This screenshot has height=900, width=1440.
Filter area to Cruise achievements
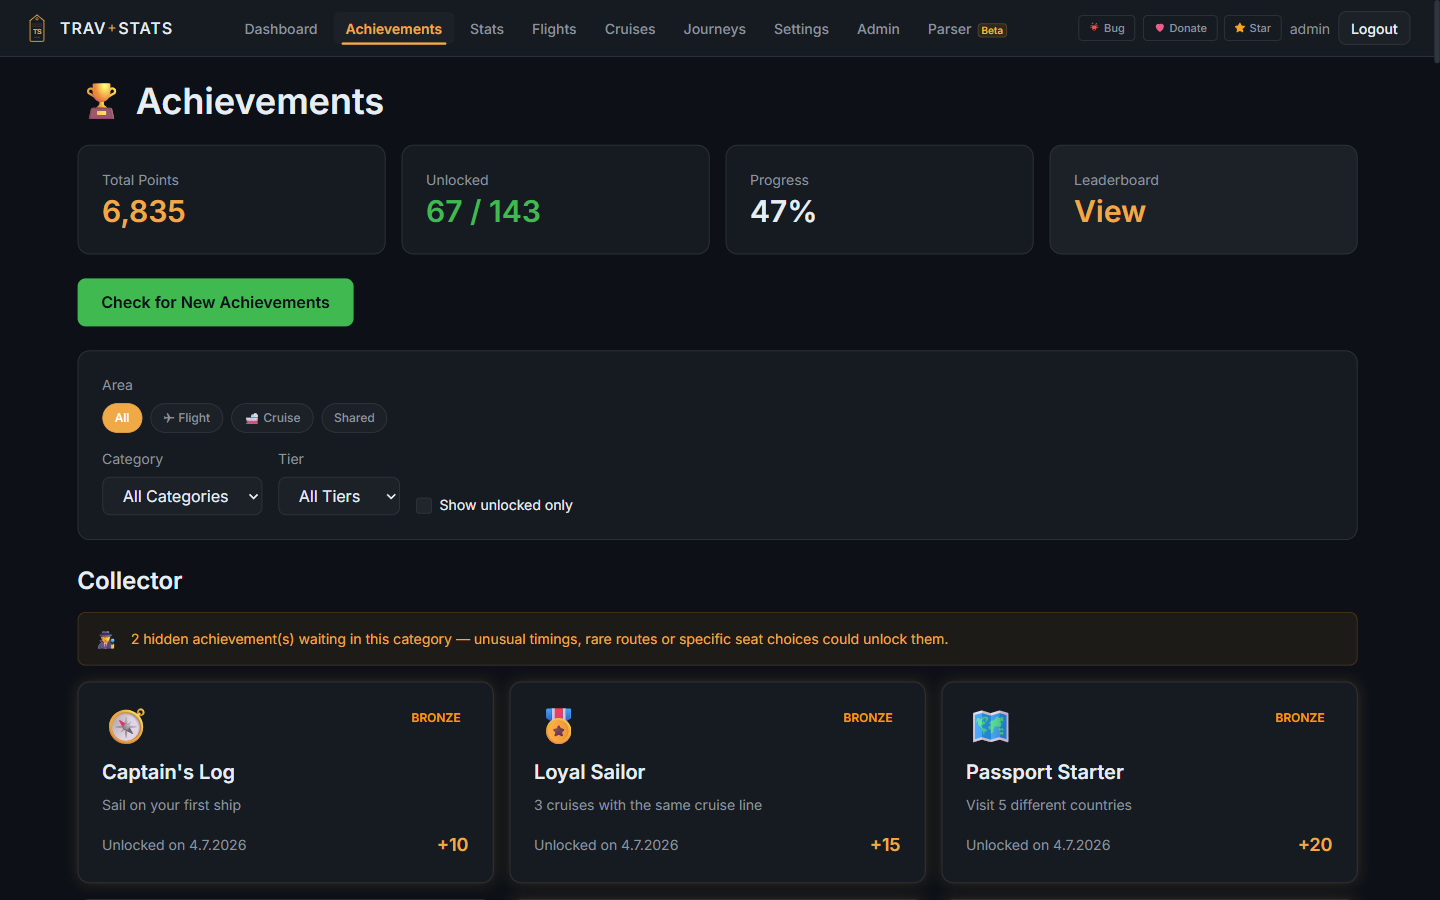[272, 418]
